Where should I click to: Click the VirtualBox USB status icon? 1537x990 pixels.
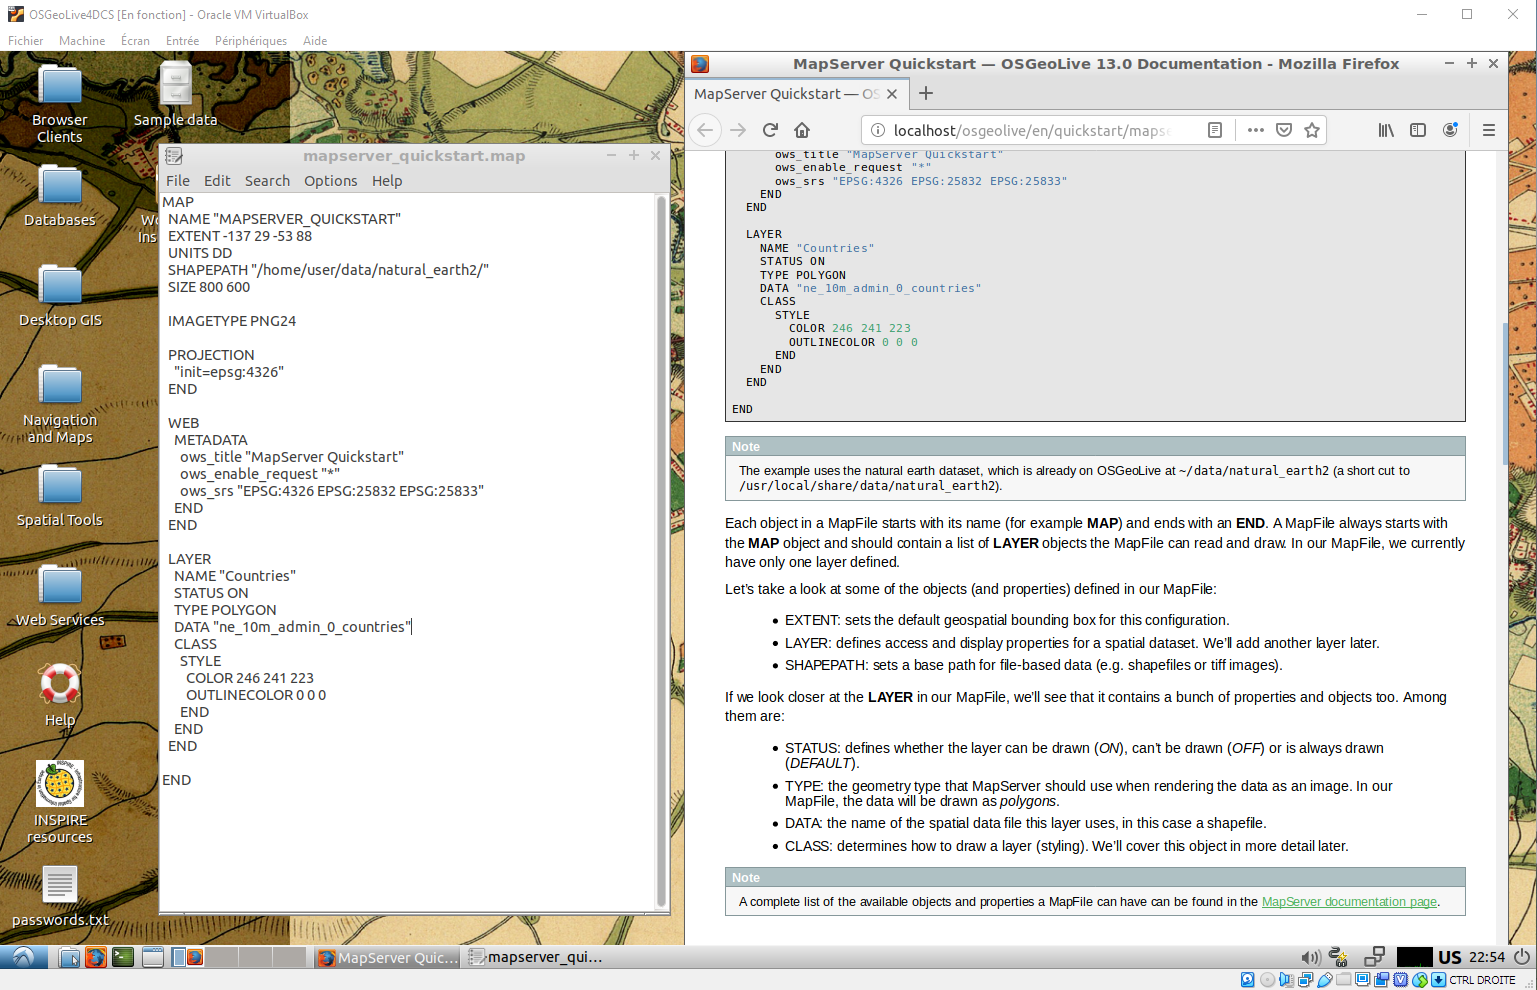pyautogui.click(x=1325, y=980)
